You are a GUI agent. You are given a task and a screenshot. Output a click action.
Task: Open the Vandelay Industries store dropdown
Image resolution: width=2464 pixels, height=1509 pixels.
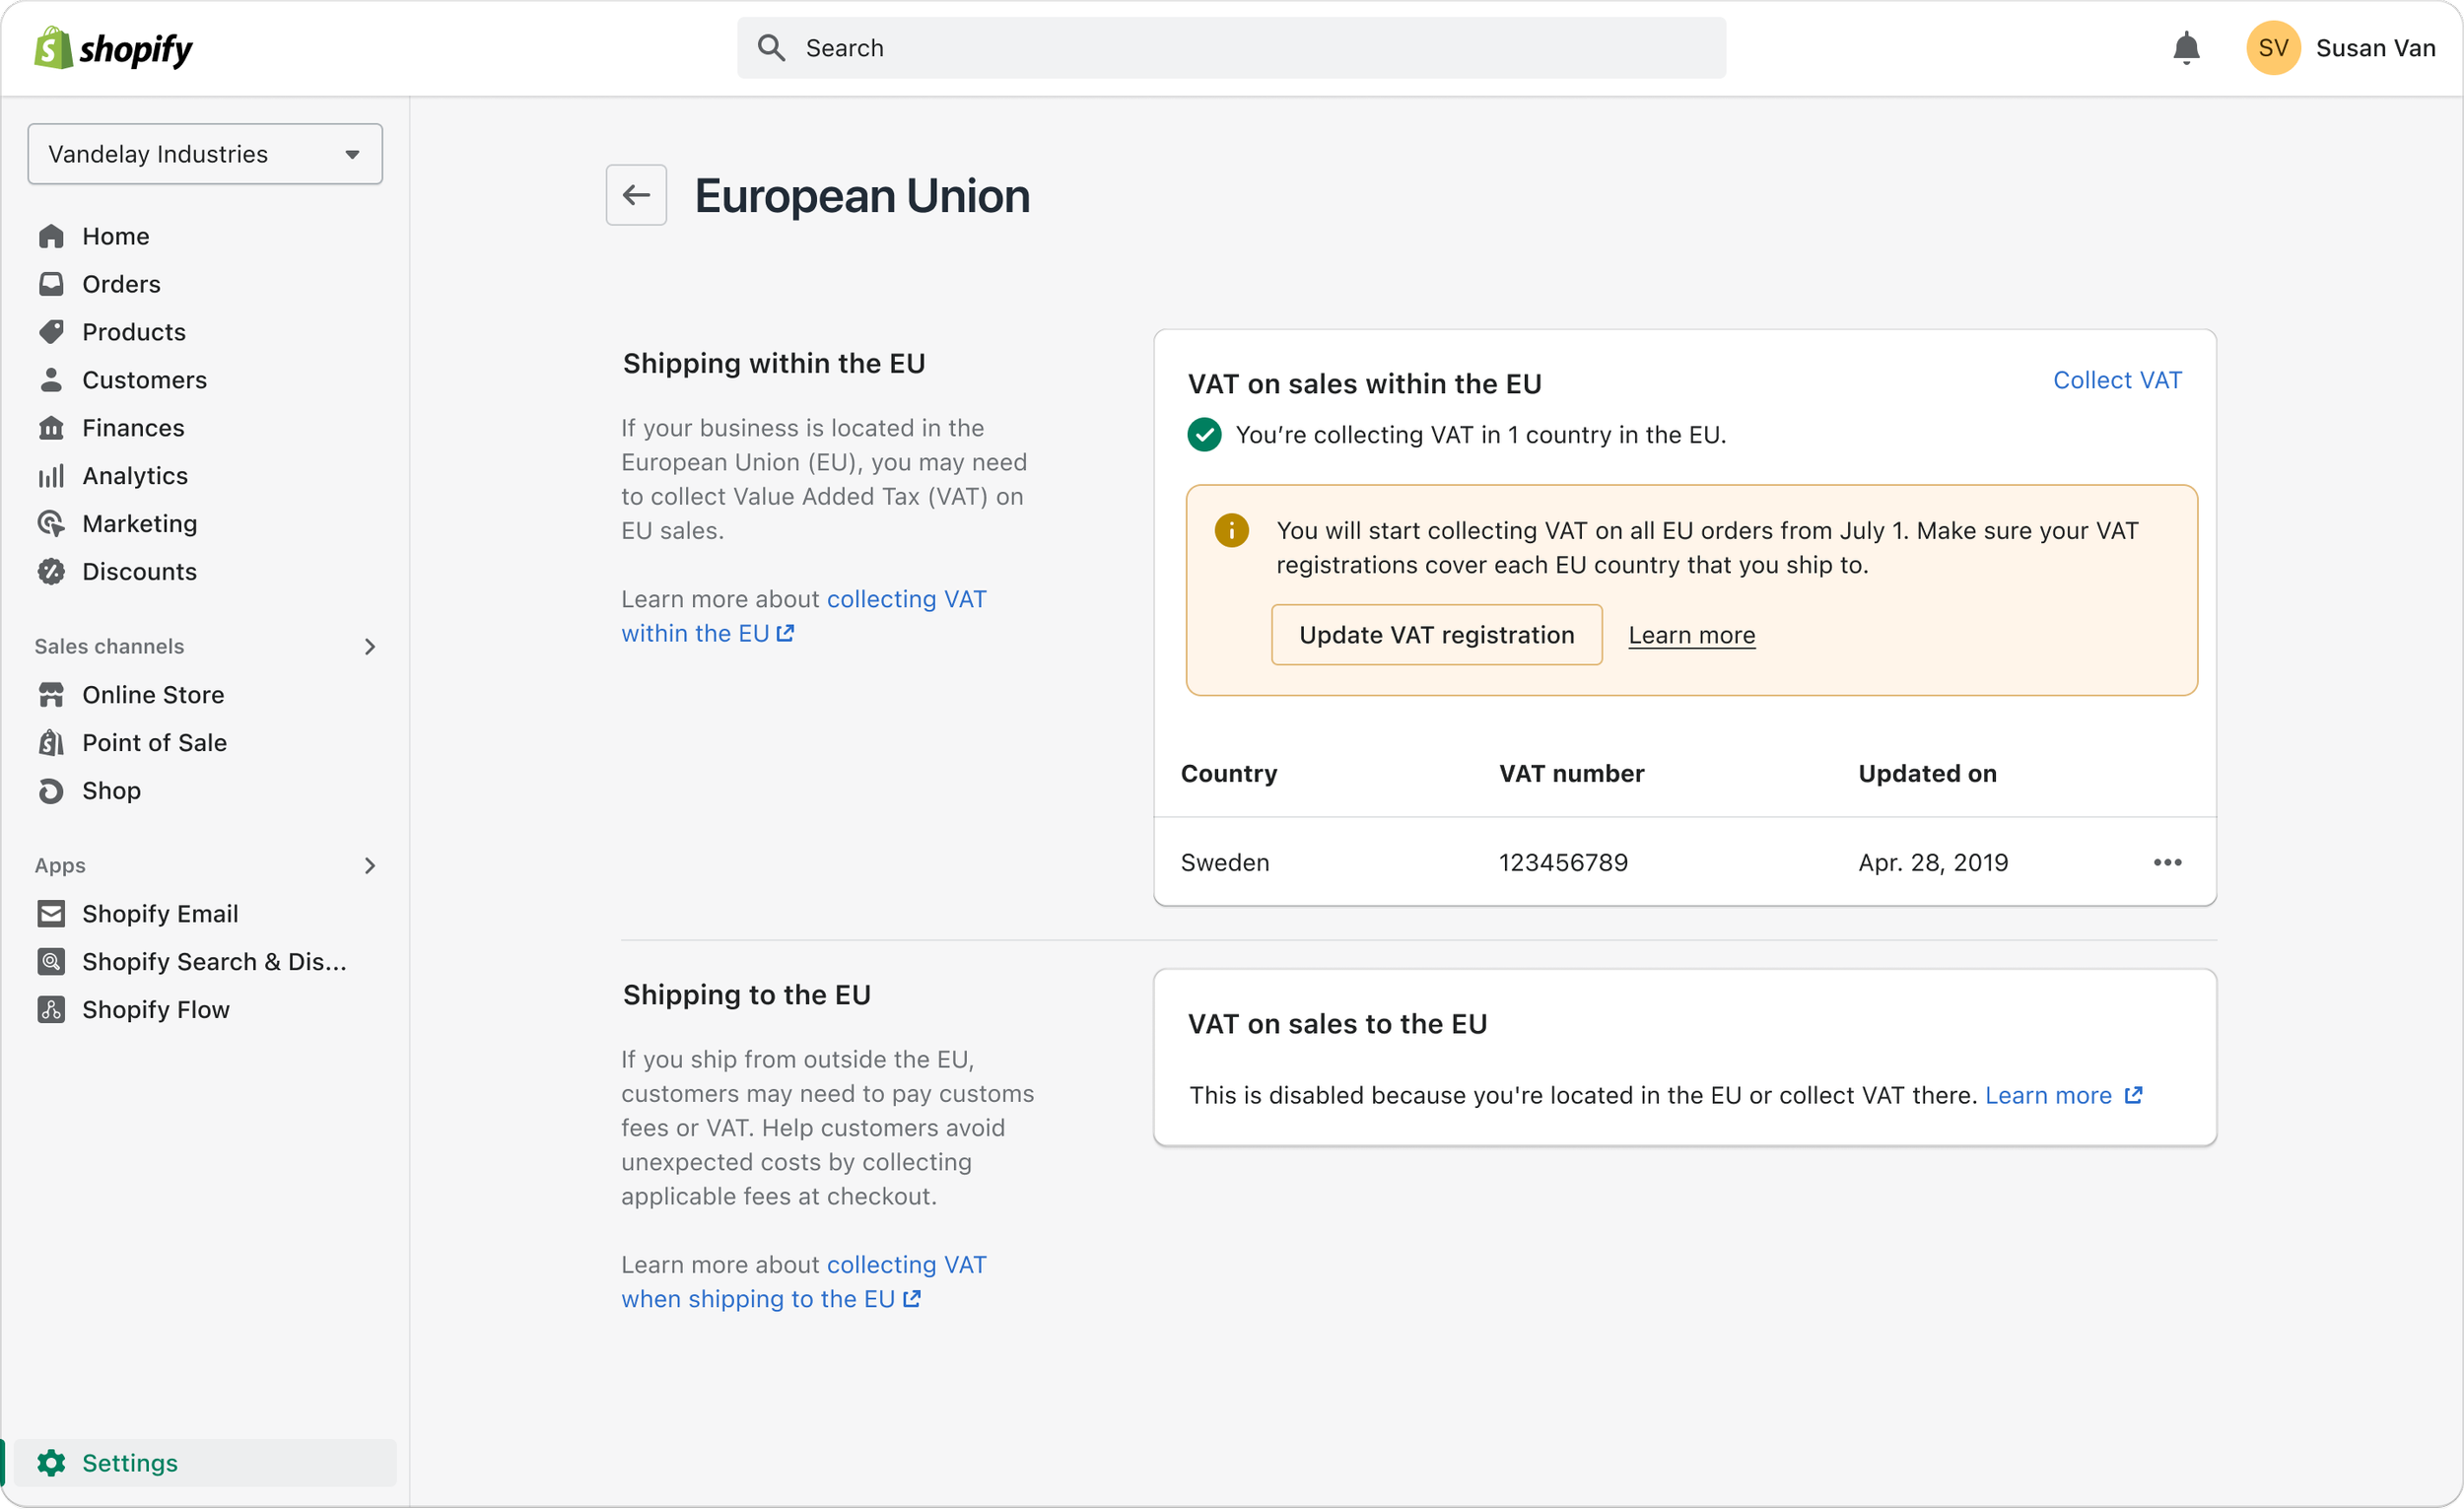point(205,154)
